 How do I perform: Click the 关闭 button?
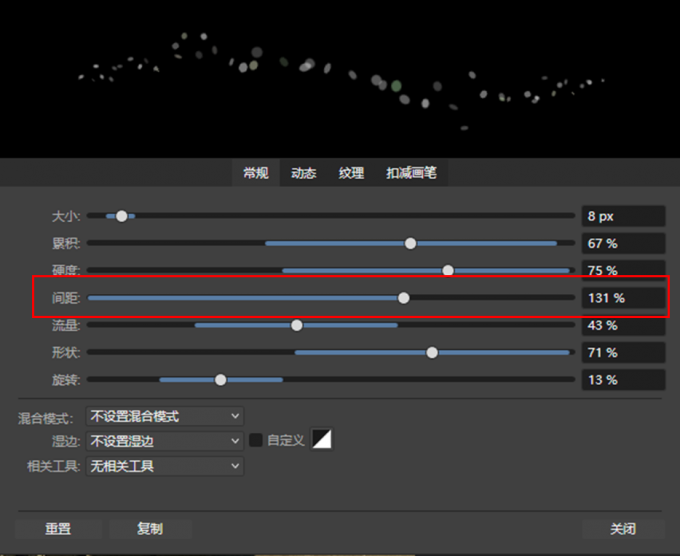(x=623, y=529)
